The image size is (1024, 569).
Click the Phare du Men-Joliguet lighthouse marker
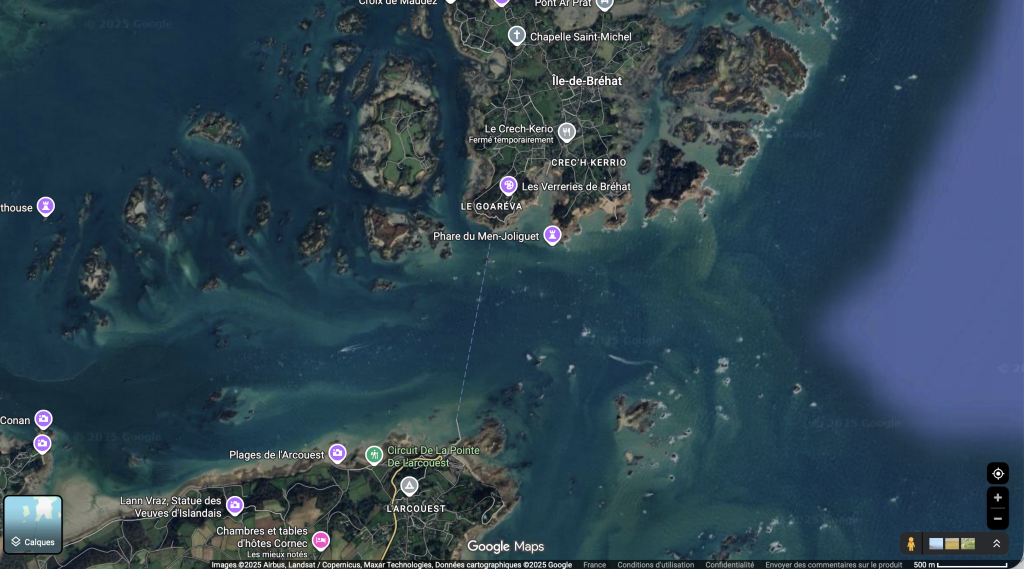coord(552,235)
